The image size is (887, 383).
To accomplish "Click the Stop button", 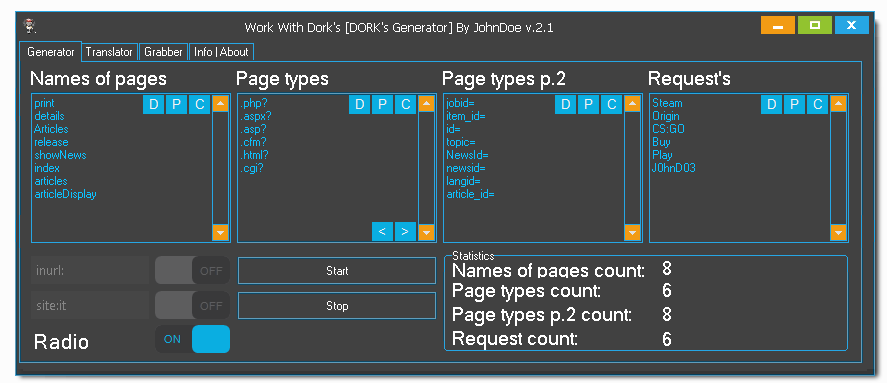I will tap(337, 306).
